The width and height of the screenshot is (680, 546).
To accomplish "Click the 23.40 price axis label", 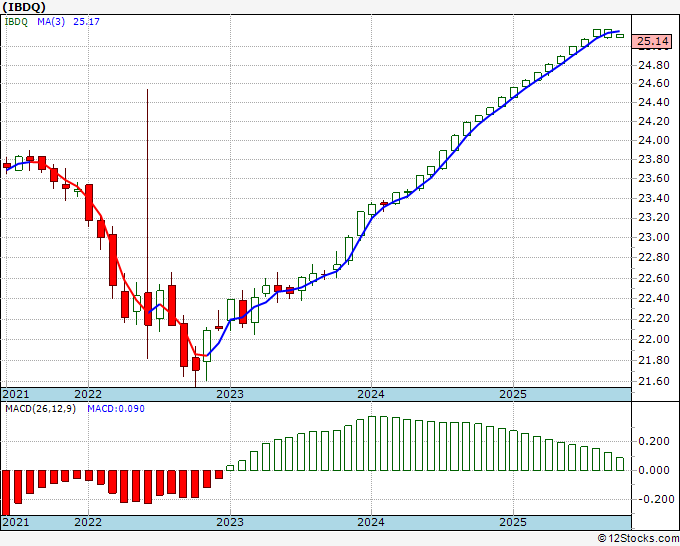I will pyautogui.click(x=654, y=199).
